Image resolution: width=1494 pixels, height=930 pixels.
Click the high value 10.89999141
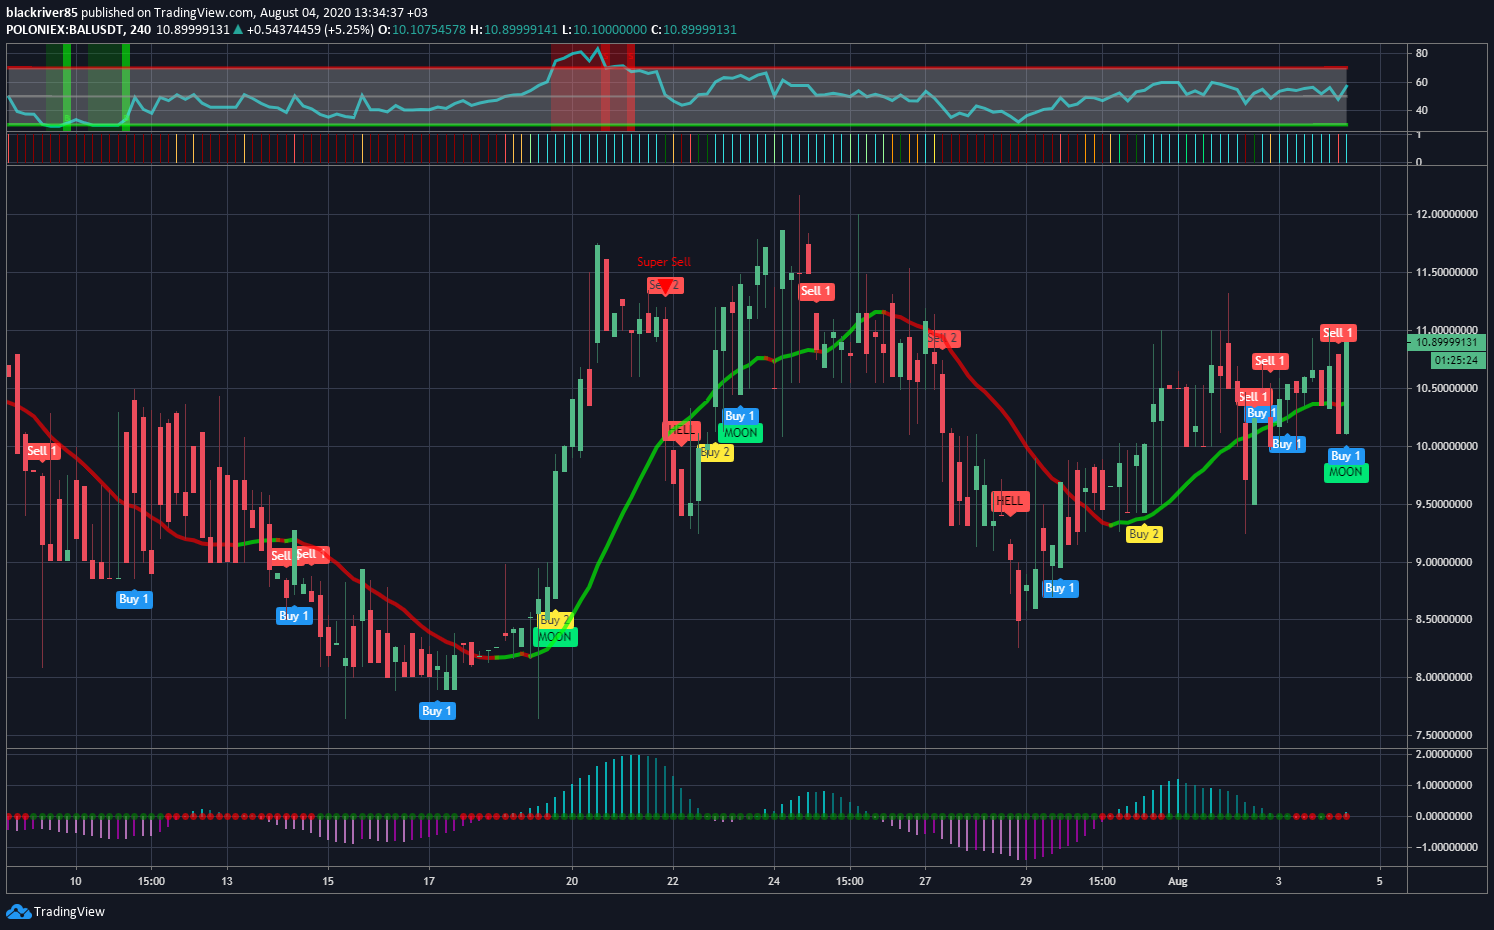521,29
